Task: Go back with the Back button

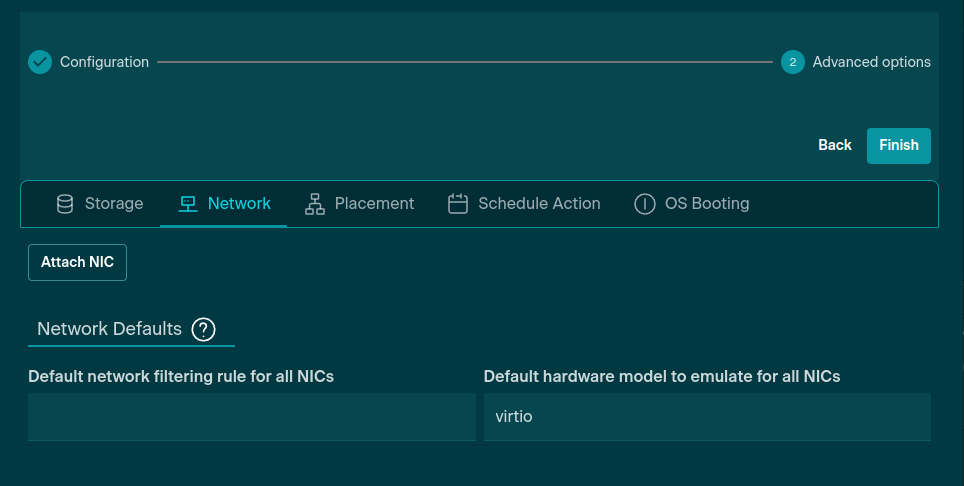Action: [834, 145]
